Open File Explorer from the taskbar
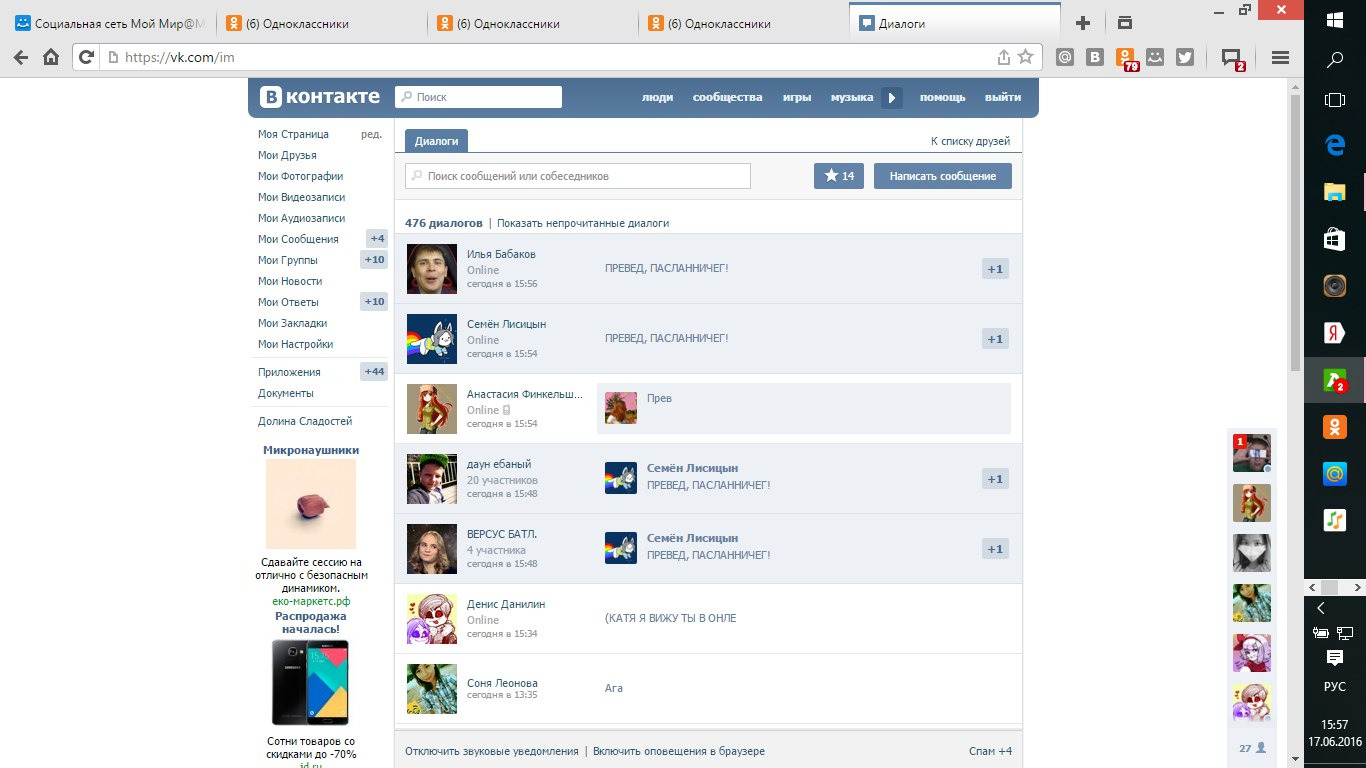 pyautogui.click(x=1335, y=192)
